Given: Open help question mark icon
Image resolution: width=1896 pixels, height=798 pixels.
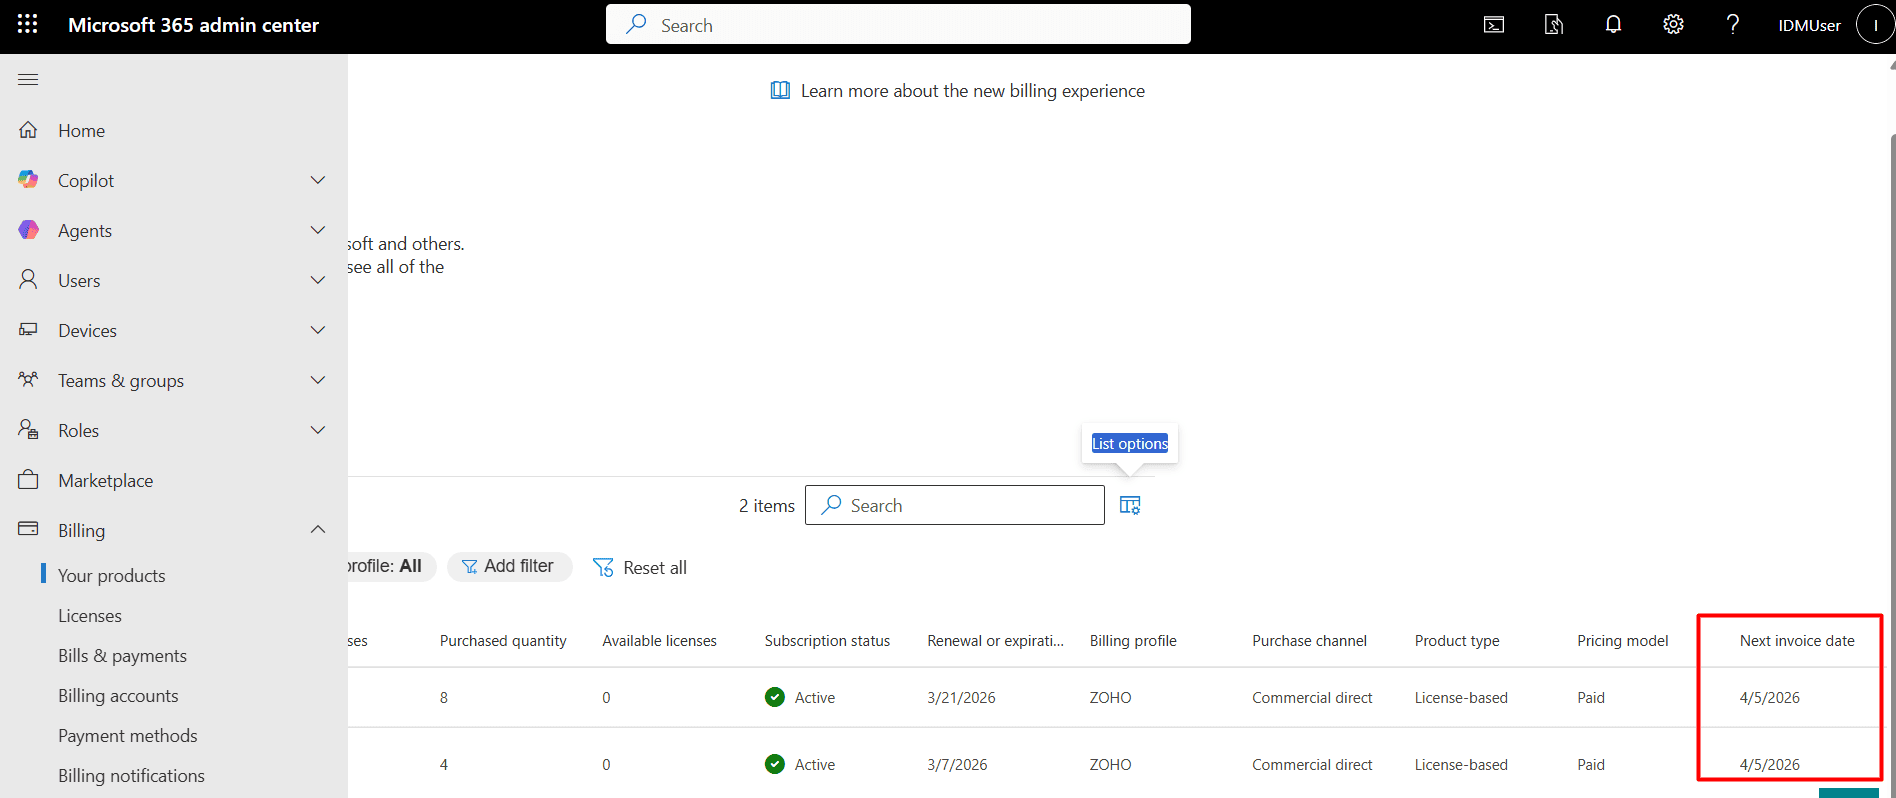Looking at the screenshot, I should pos(1733,25).
